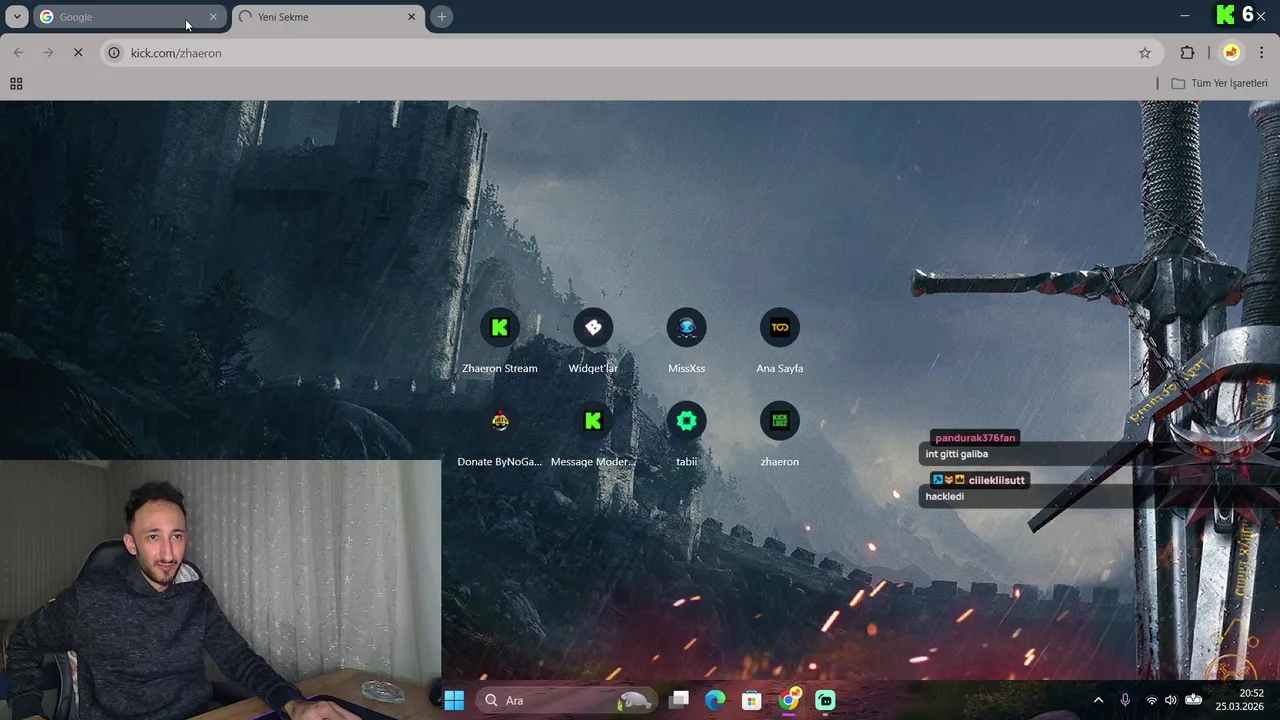Close the Yeni Sekme tab
Screen dimensions: 1280x720
411,17
